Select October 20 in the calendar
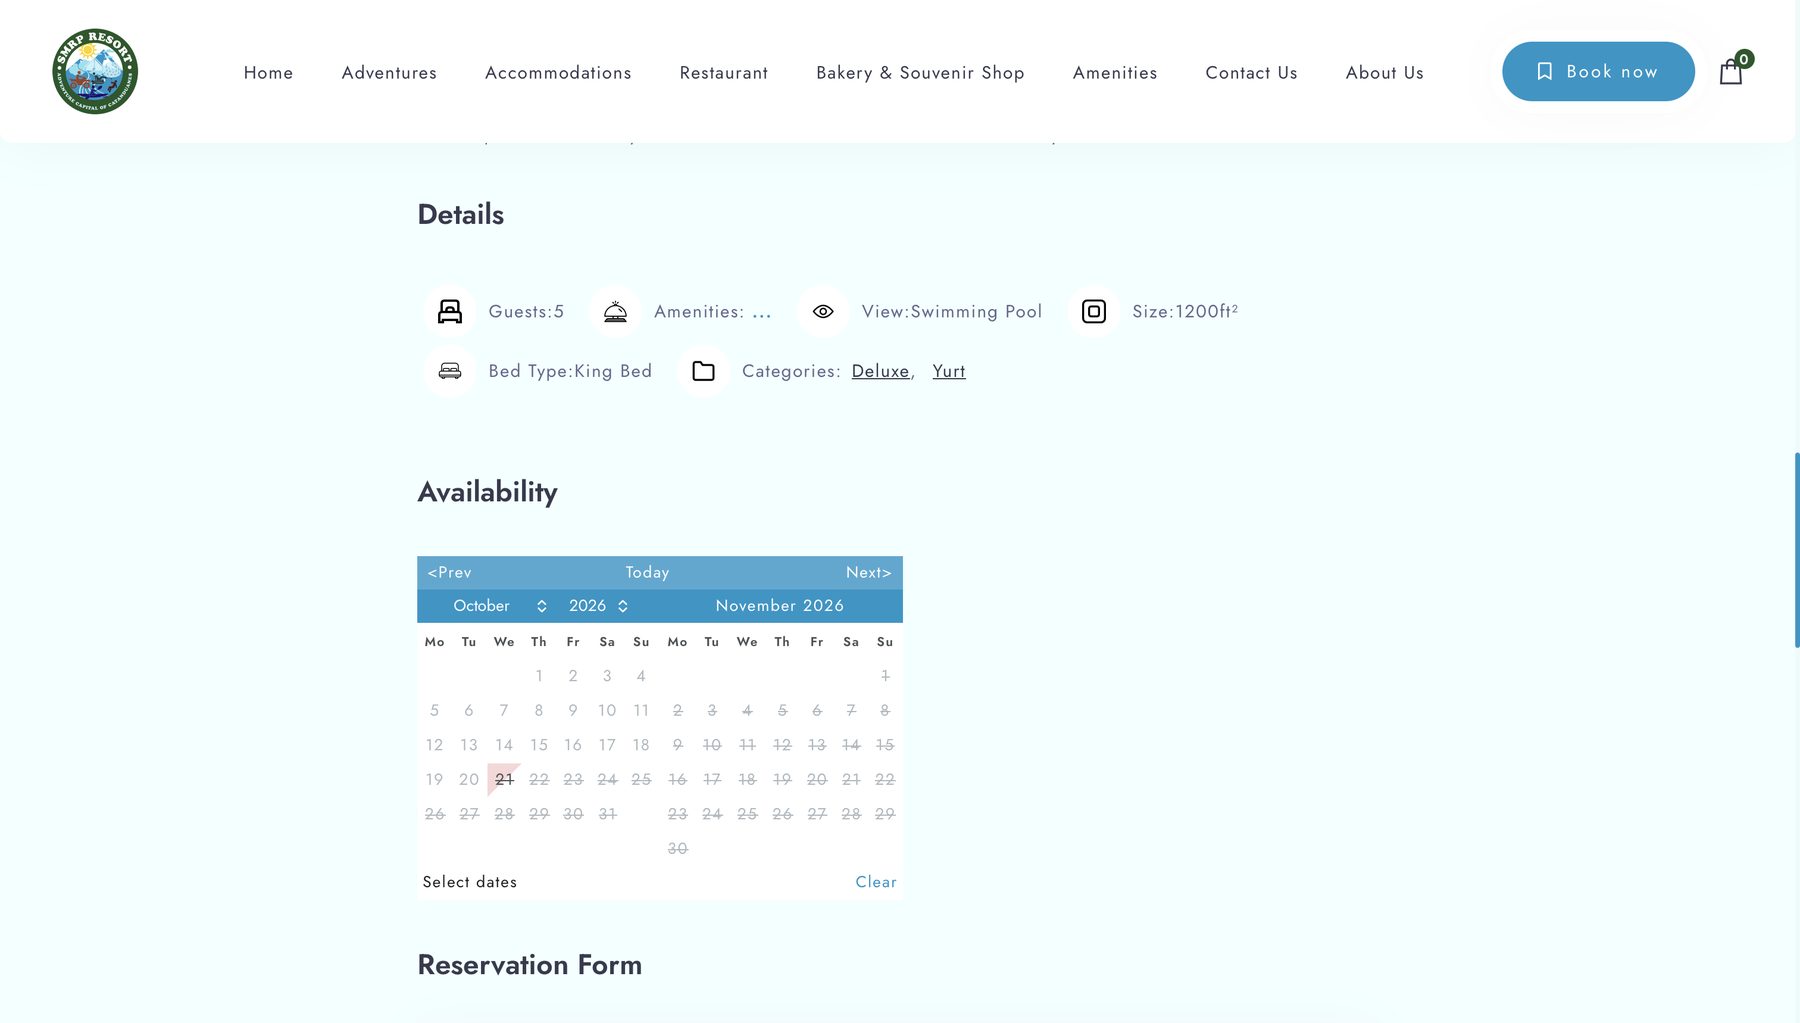Screen dimensions: 1800x1023 469,780
